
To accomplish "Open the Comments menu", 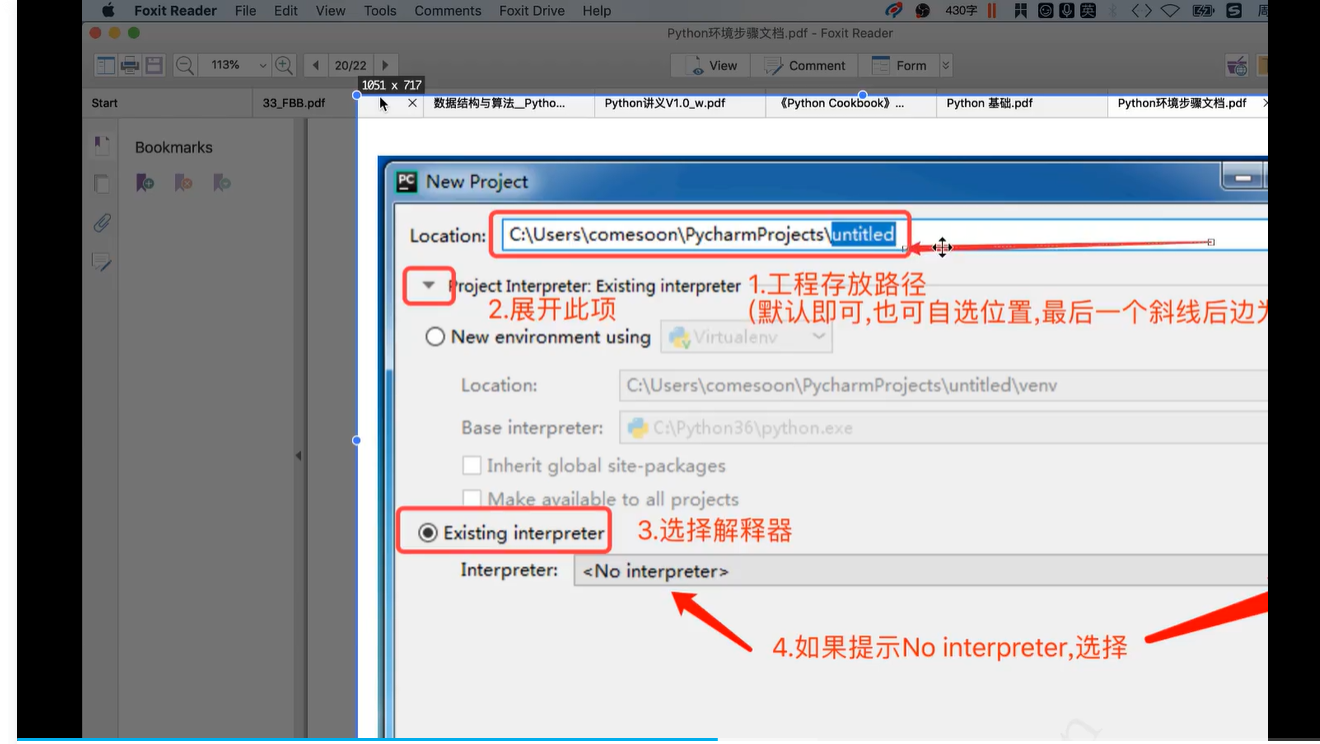I will (448, 11).
